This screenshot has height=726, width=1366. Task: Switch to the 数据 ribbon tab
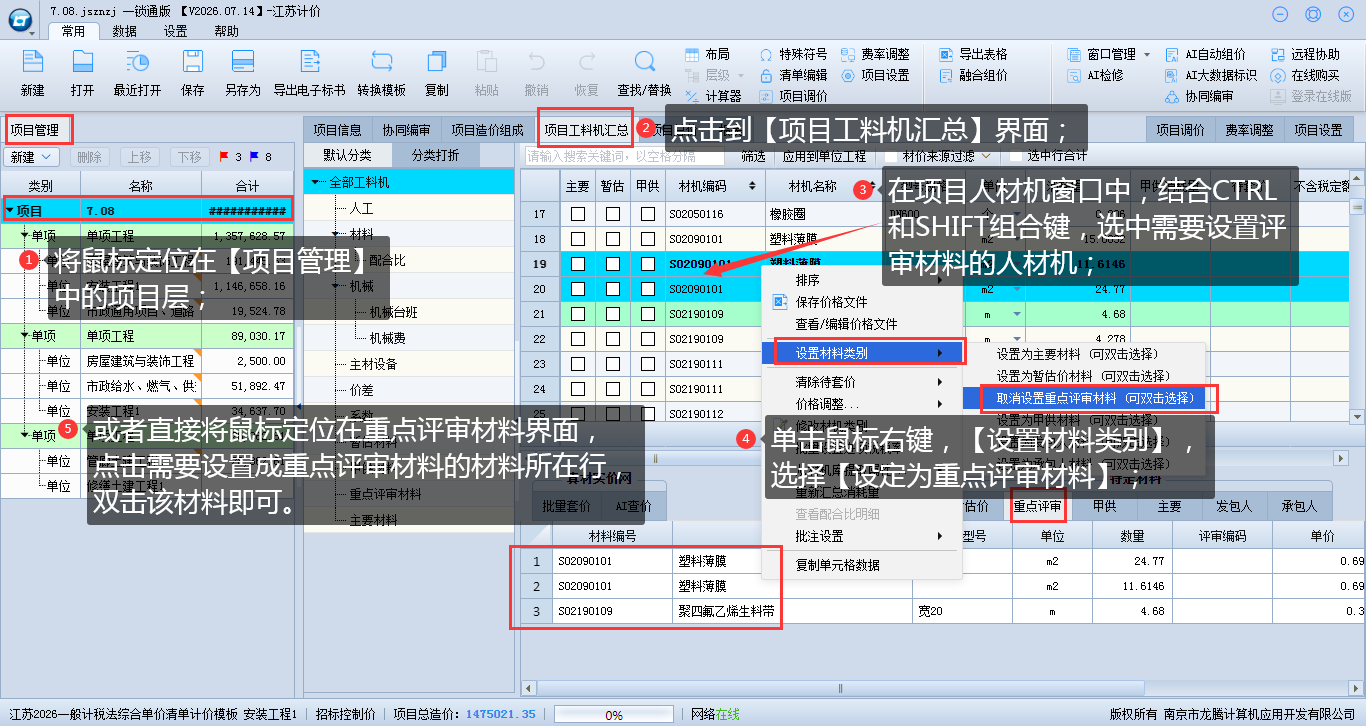(125, 31)
